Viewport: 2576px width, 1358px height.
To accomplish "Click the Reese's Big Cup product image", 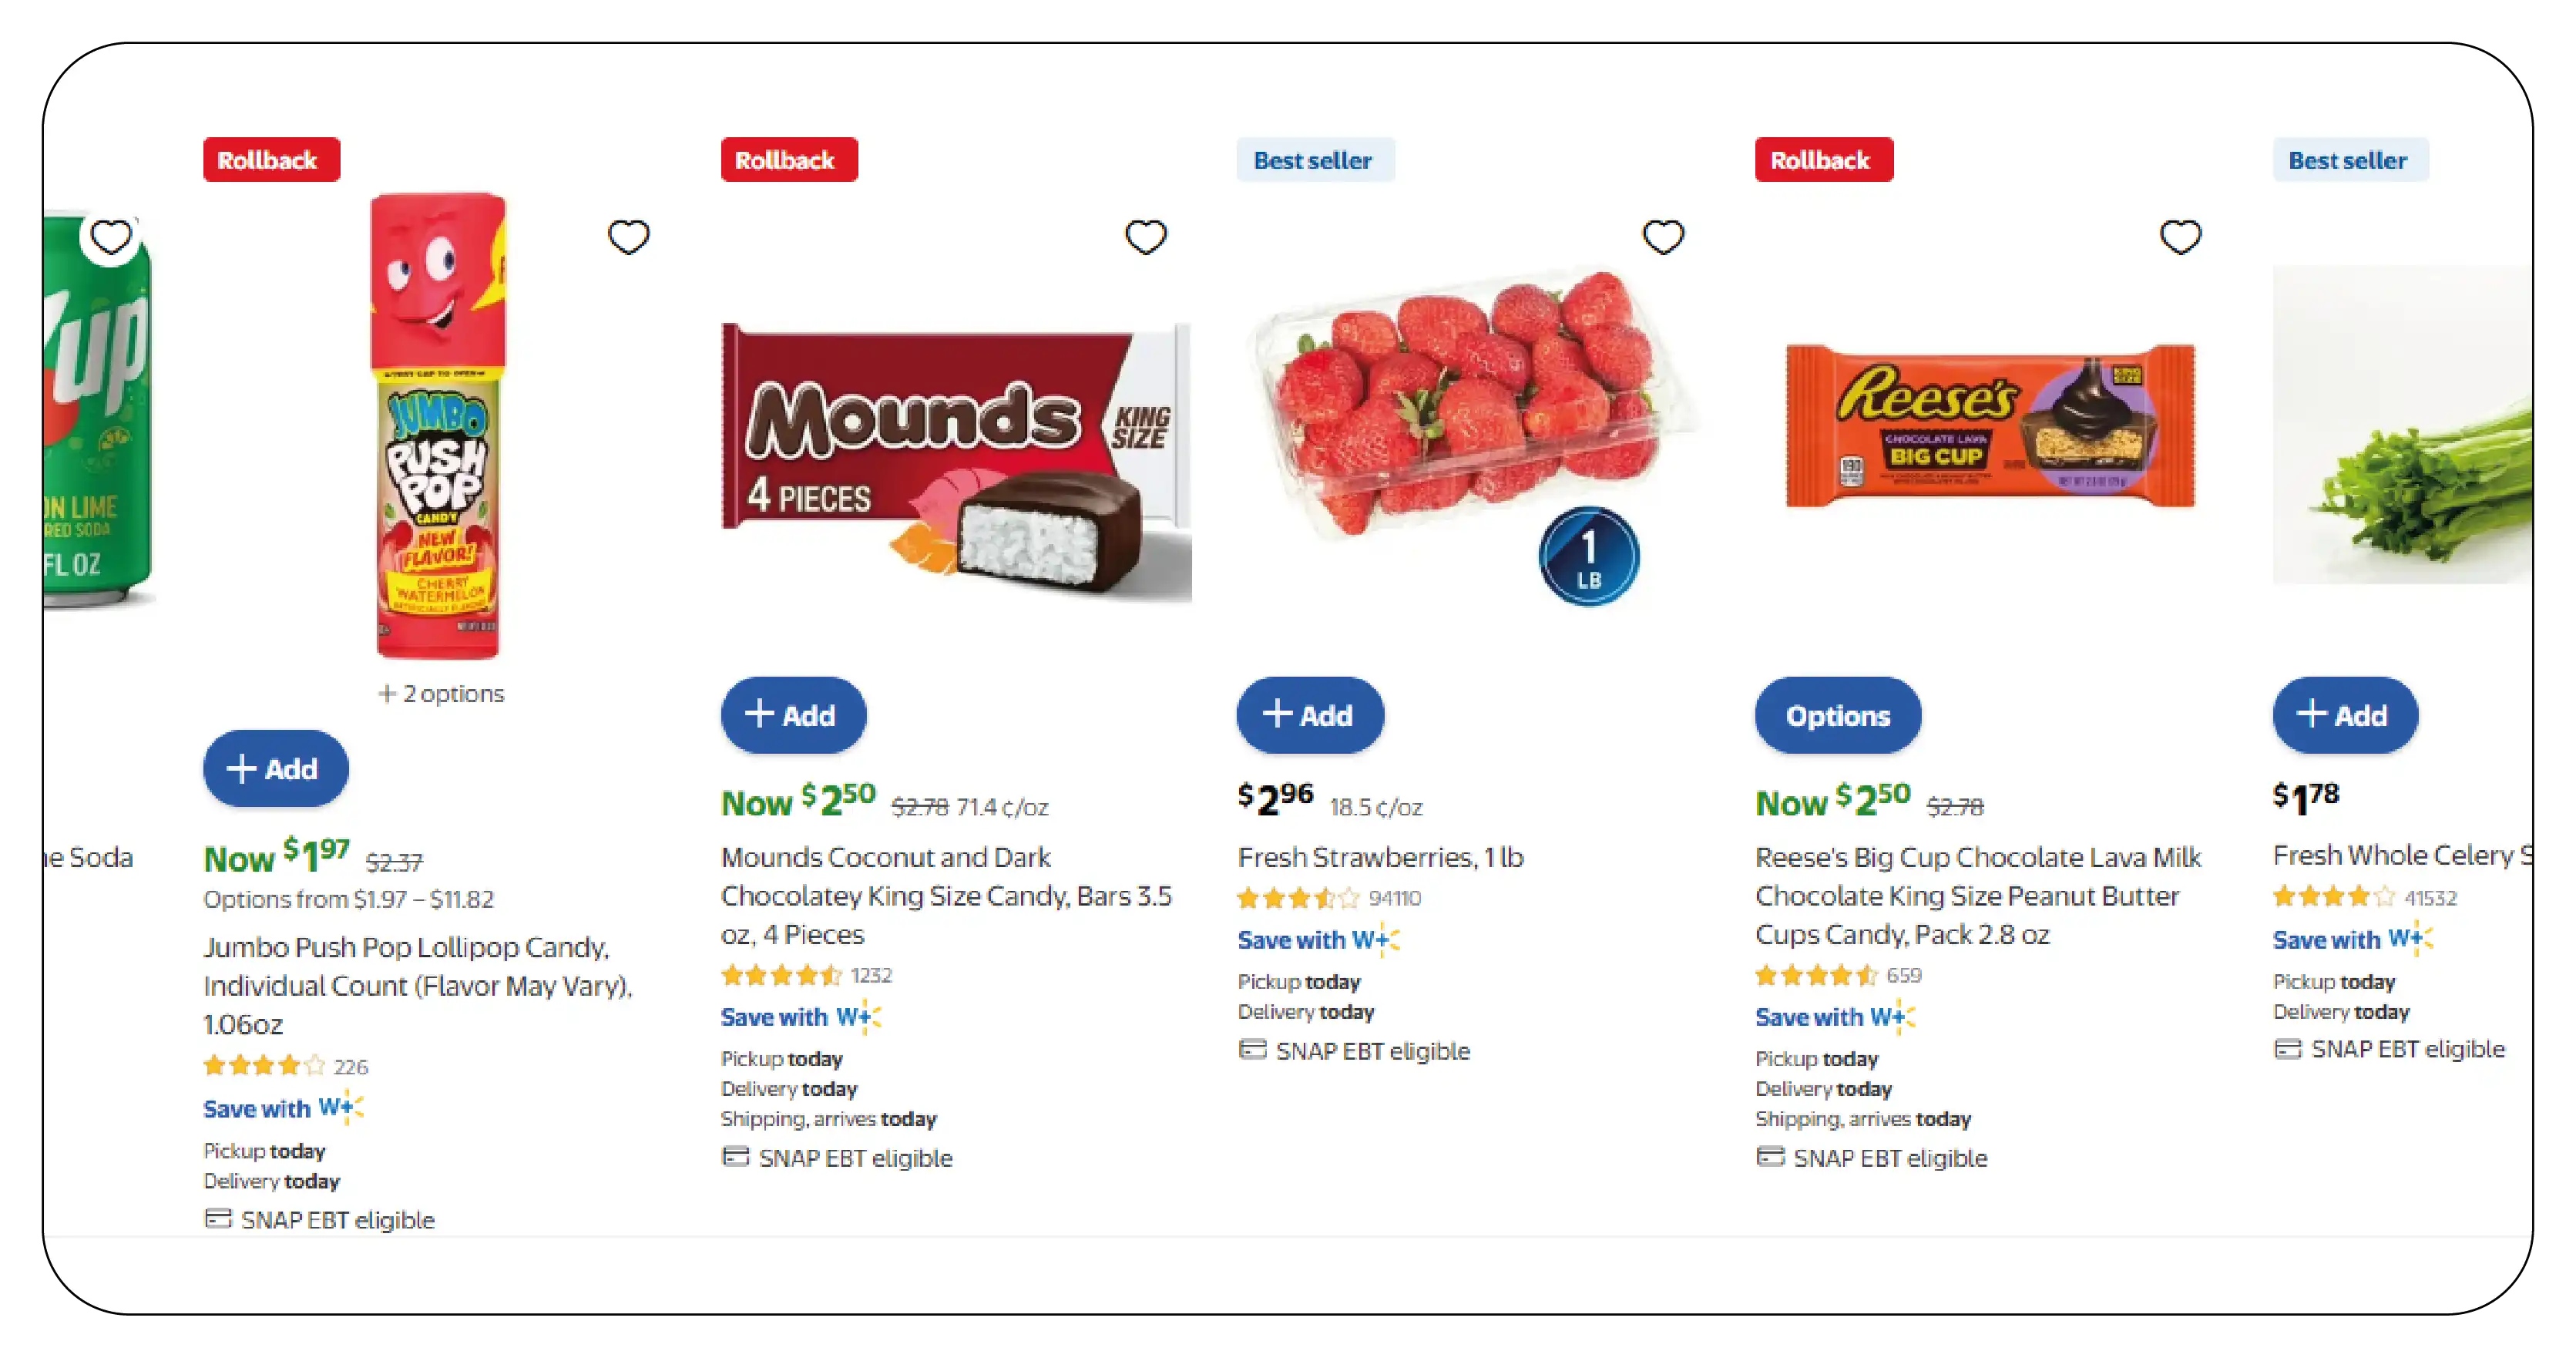I will click(x=1990, y=425).
